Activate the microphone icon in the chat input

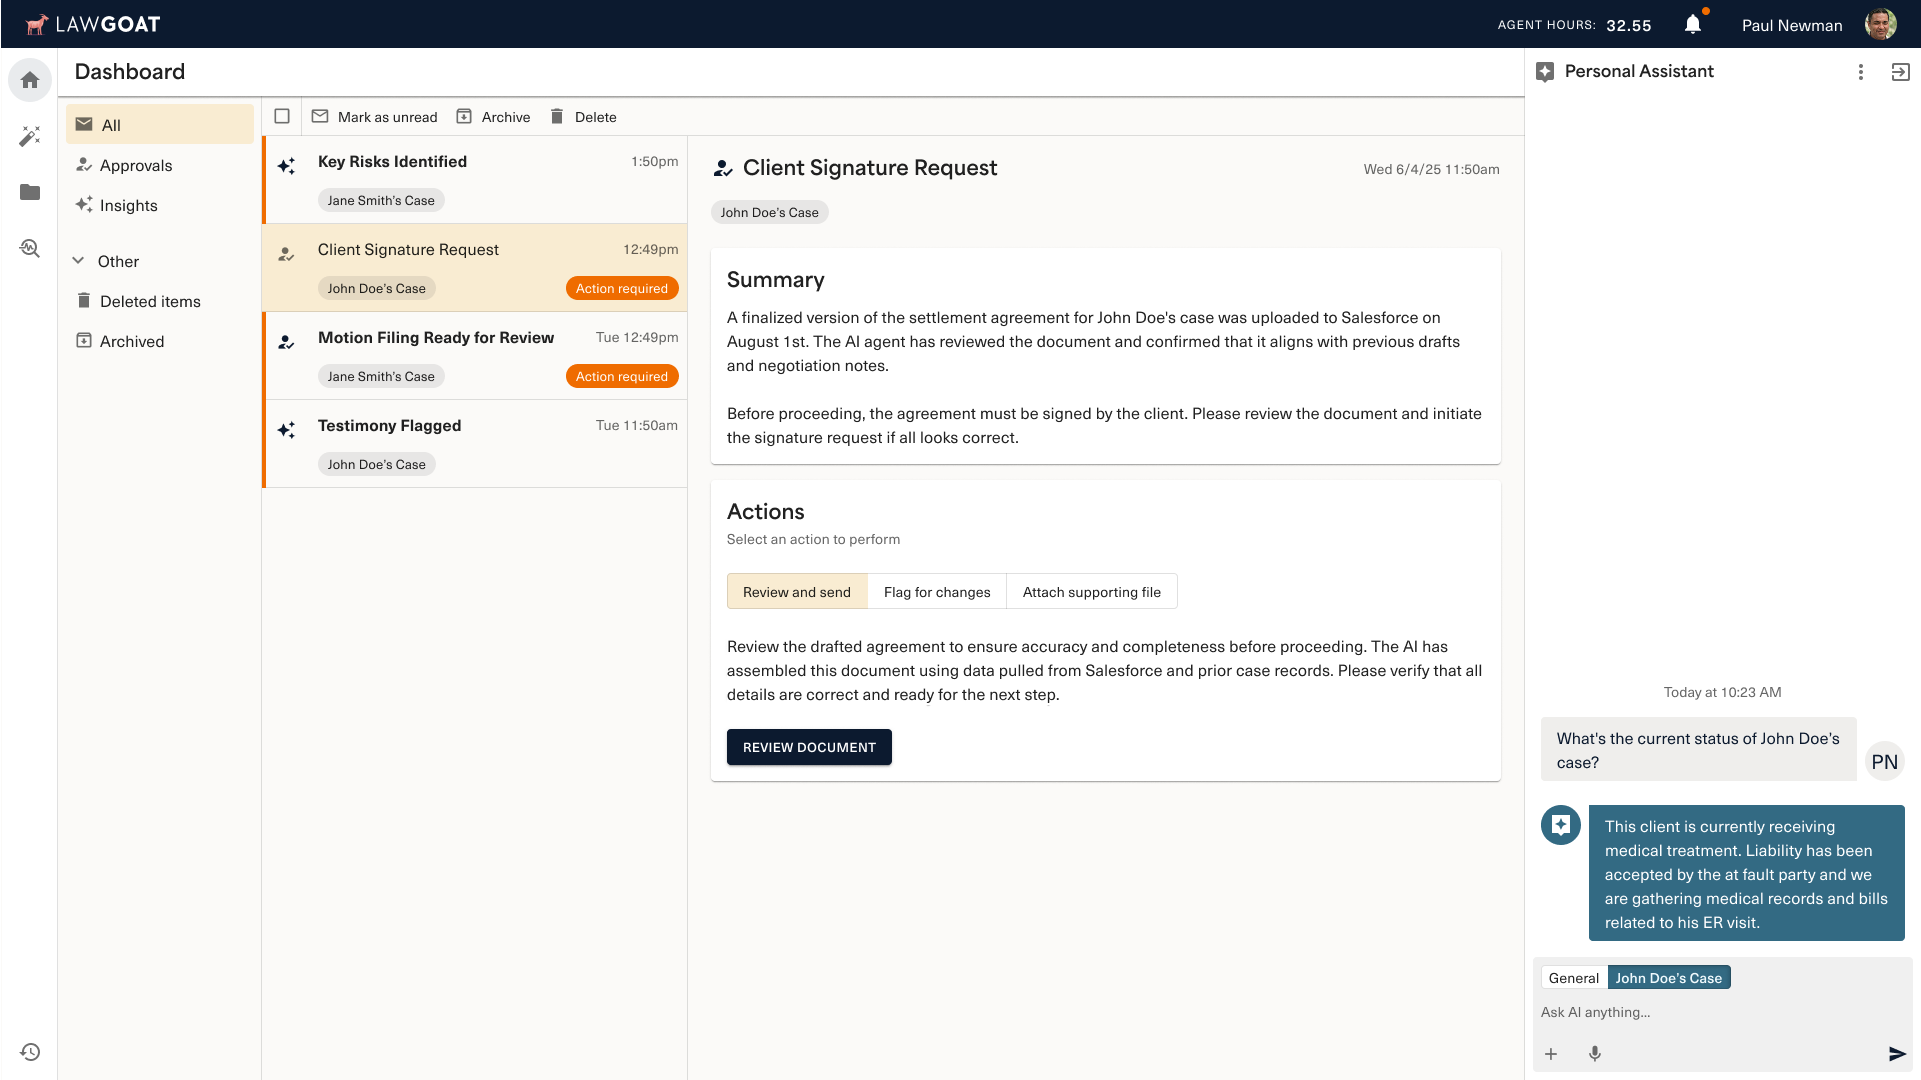pos(1594,1053)
